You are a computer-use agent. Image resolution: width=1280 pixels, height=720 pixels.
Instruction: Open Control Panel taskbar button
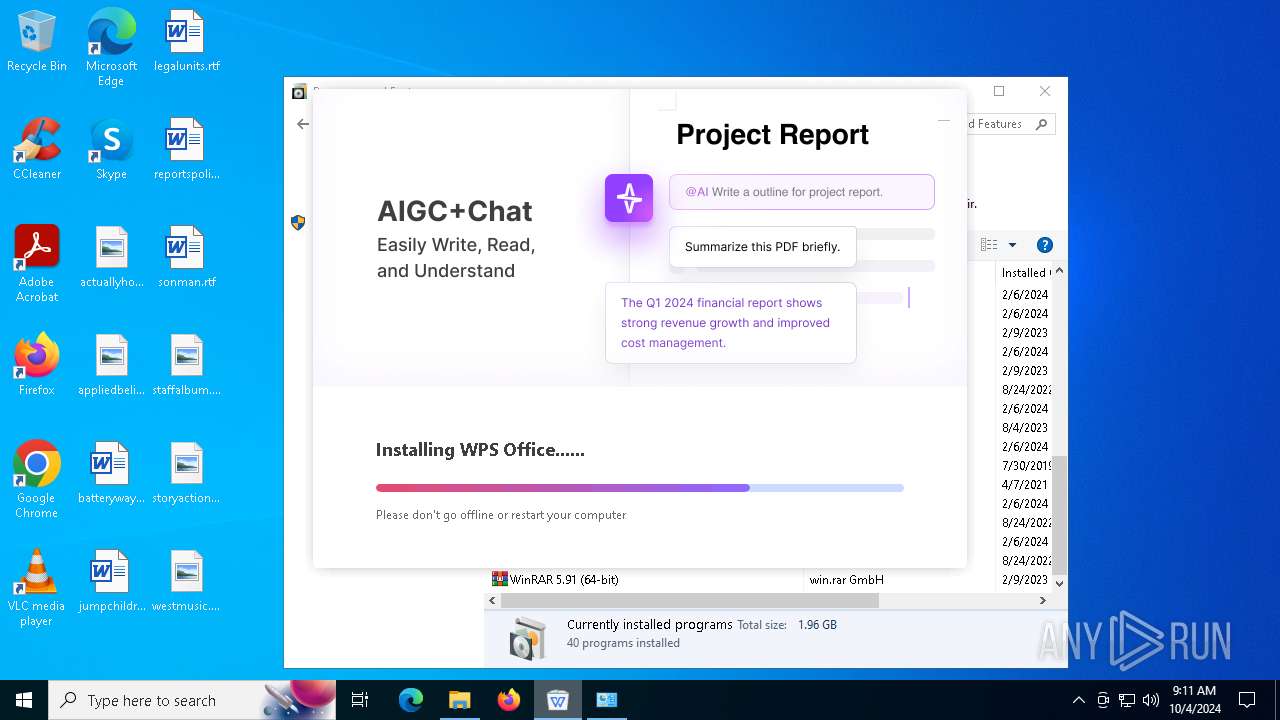point(607,700)
